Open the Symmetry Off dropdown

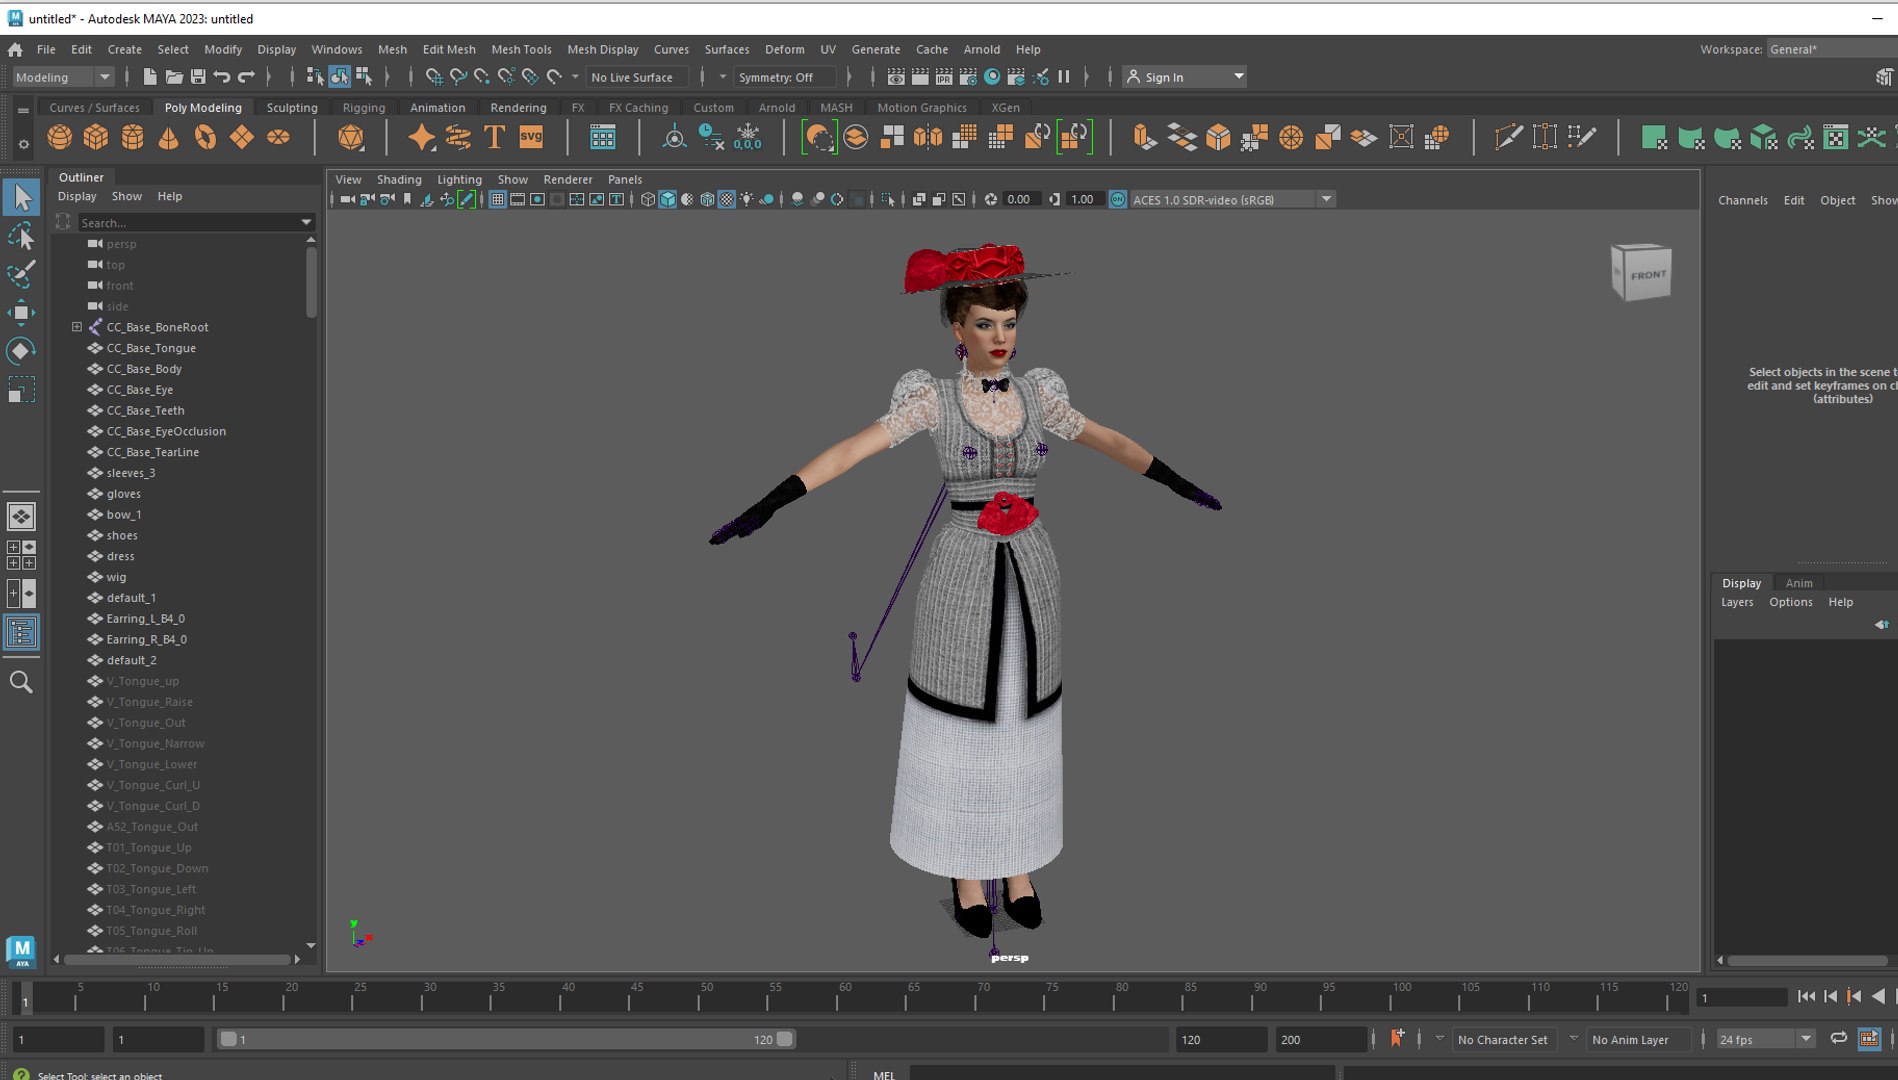787,77
